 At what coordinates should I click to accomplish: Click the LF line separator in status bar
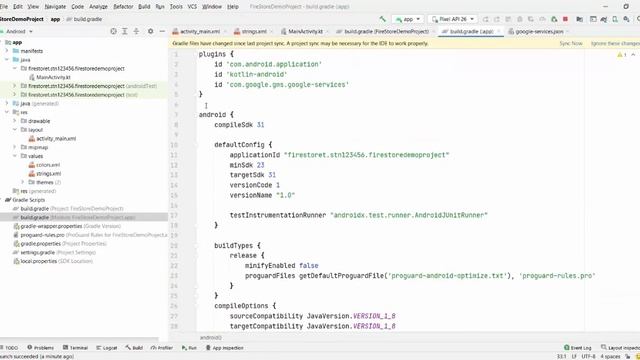click(574, 356)
